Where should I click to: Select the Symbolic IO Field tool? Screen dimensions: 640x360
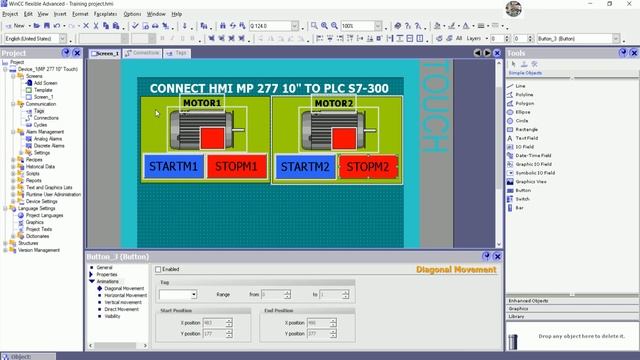pos(535,173)
